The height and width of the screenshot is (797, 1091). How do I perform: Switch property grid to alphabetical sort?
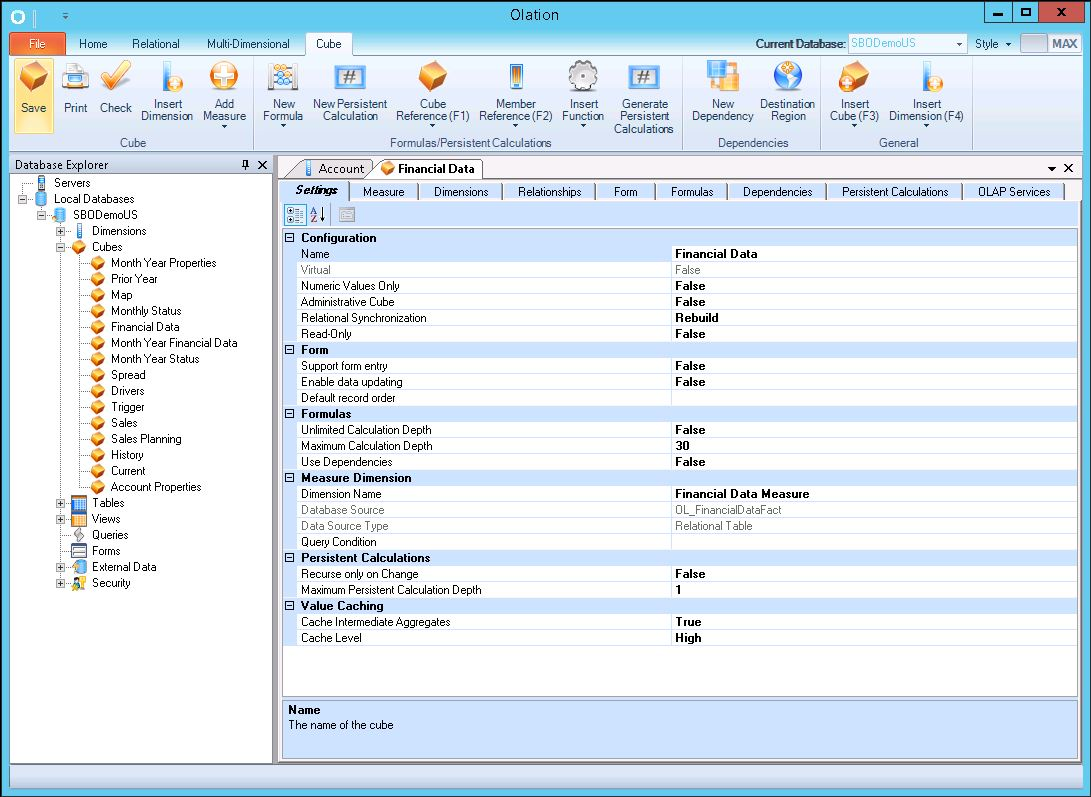pos(317,214)
